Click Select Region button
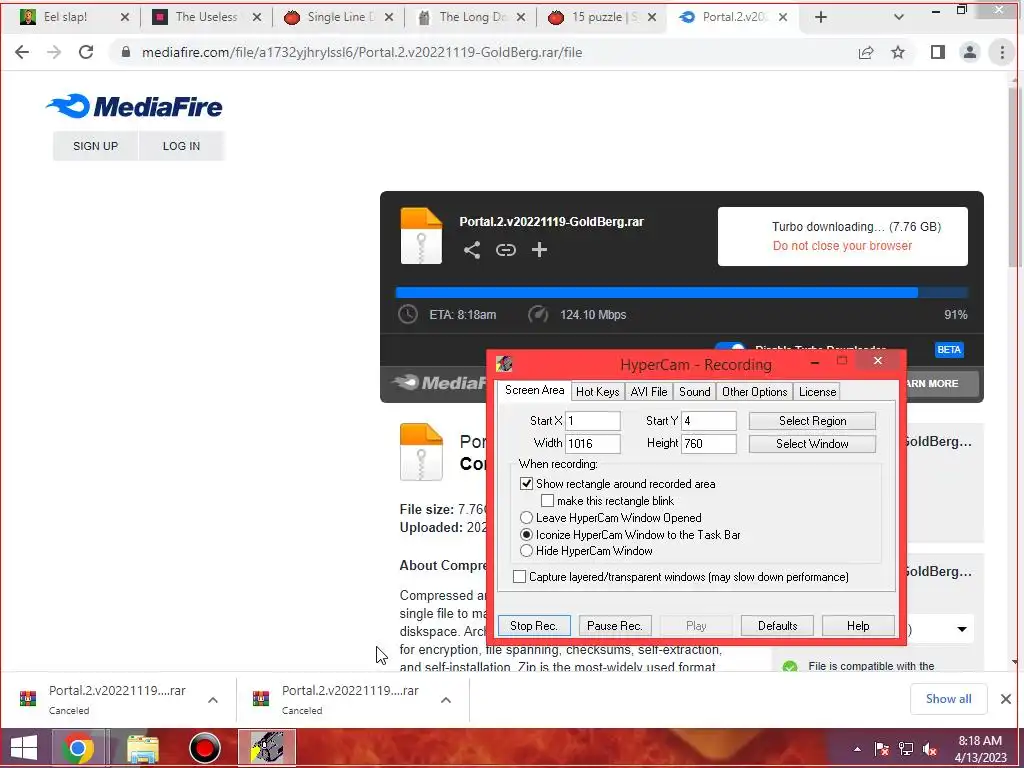 [x=812, y=421]
